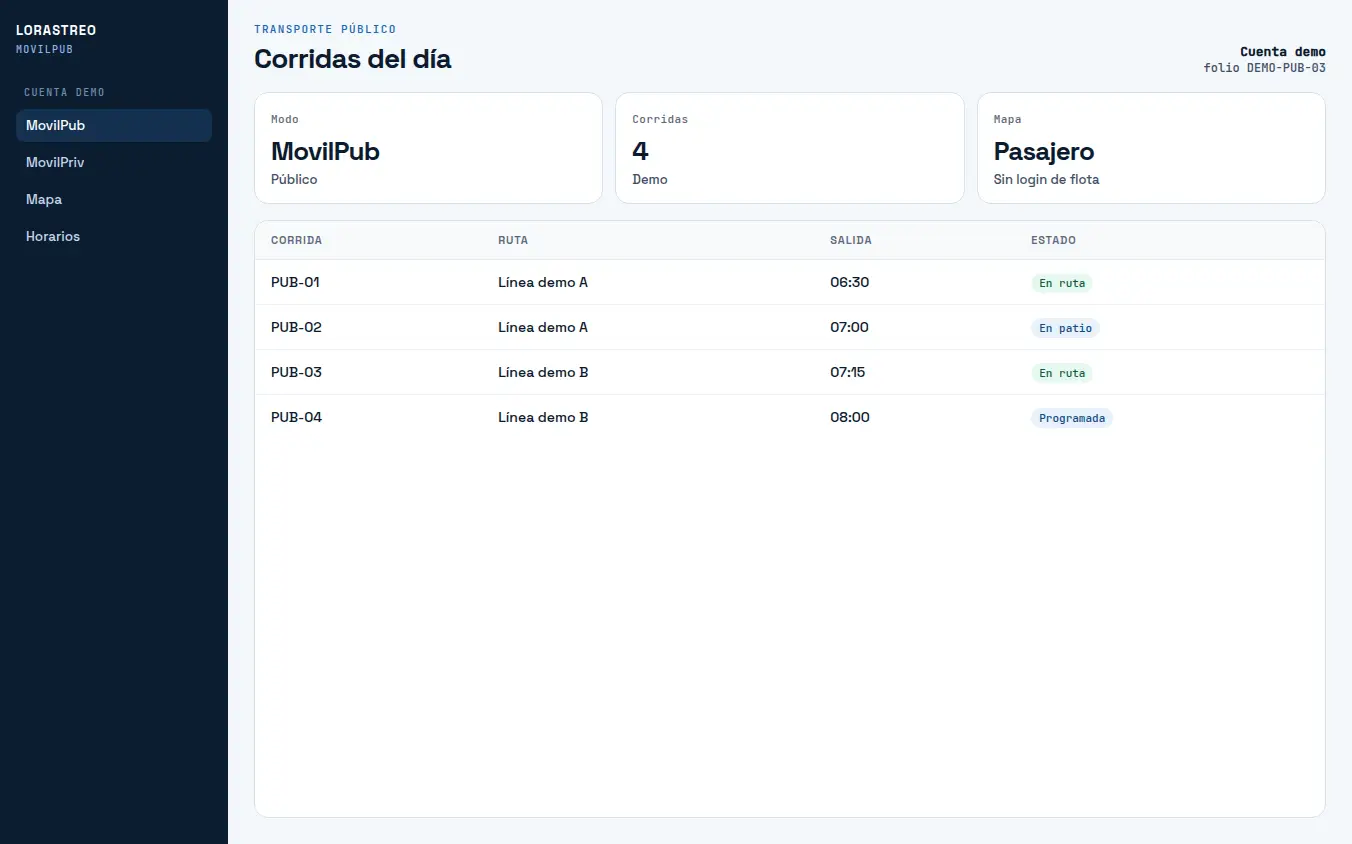Image resolution: width=1352 pixels, height=844 pixels.
Task: Click the LORASTREO brand name
Action: 56,30
